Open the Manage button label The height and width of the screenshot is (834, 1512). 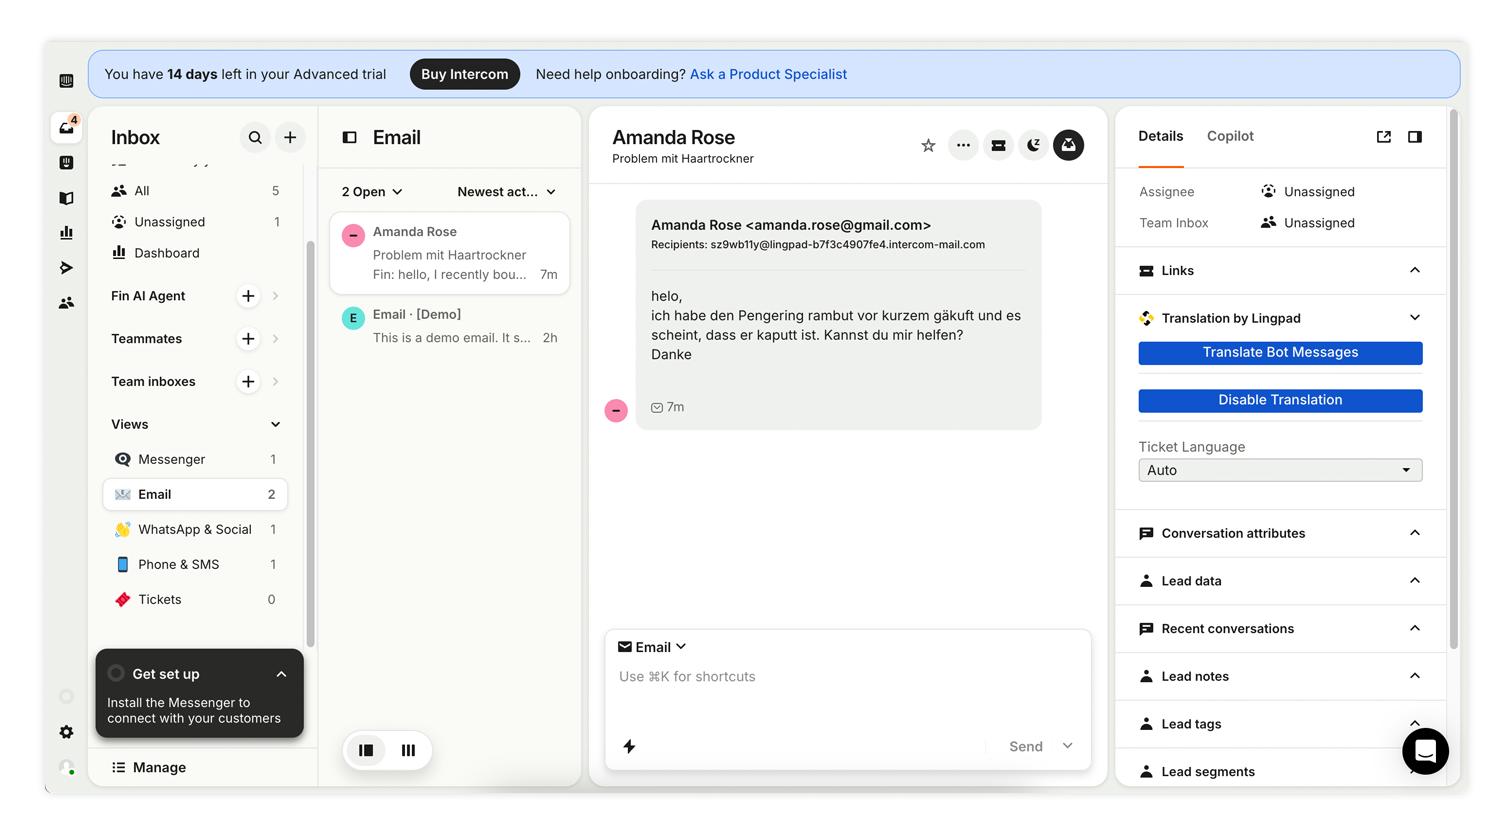pyautogui.click(x=159, y=768)
